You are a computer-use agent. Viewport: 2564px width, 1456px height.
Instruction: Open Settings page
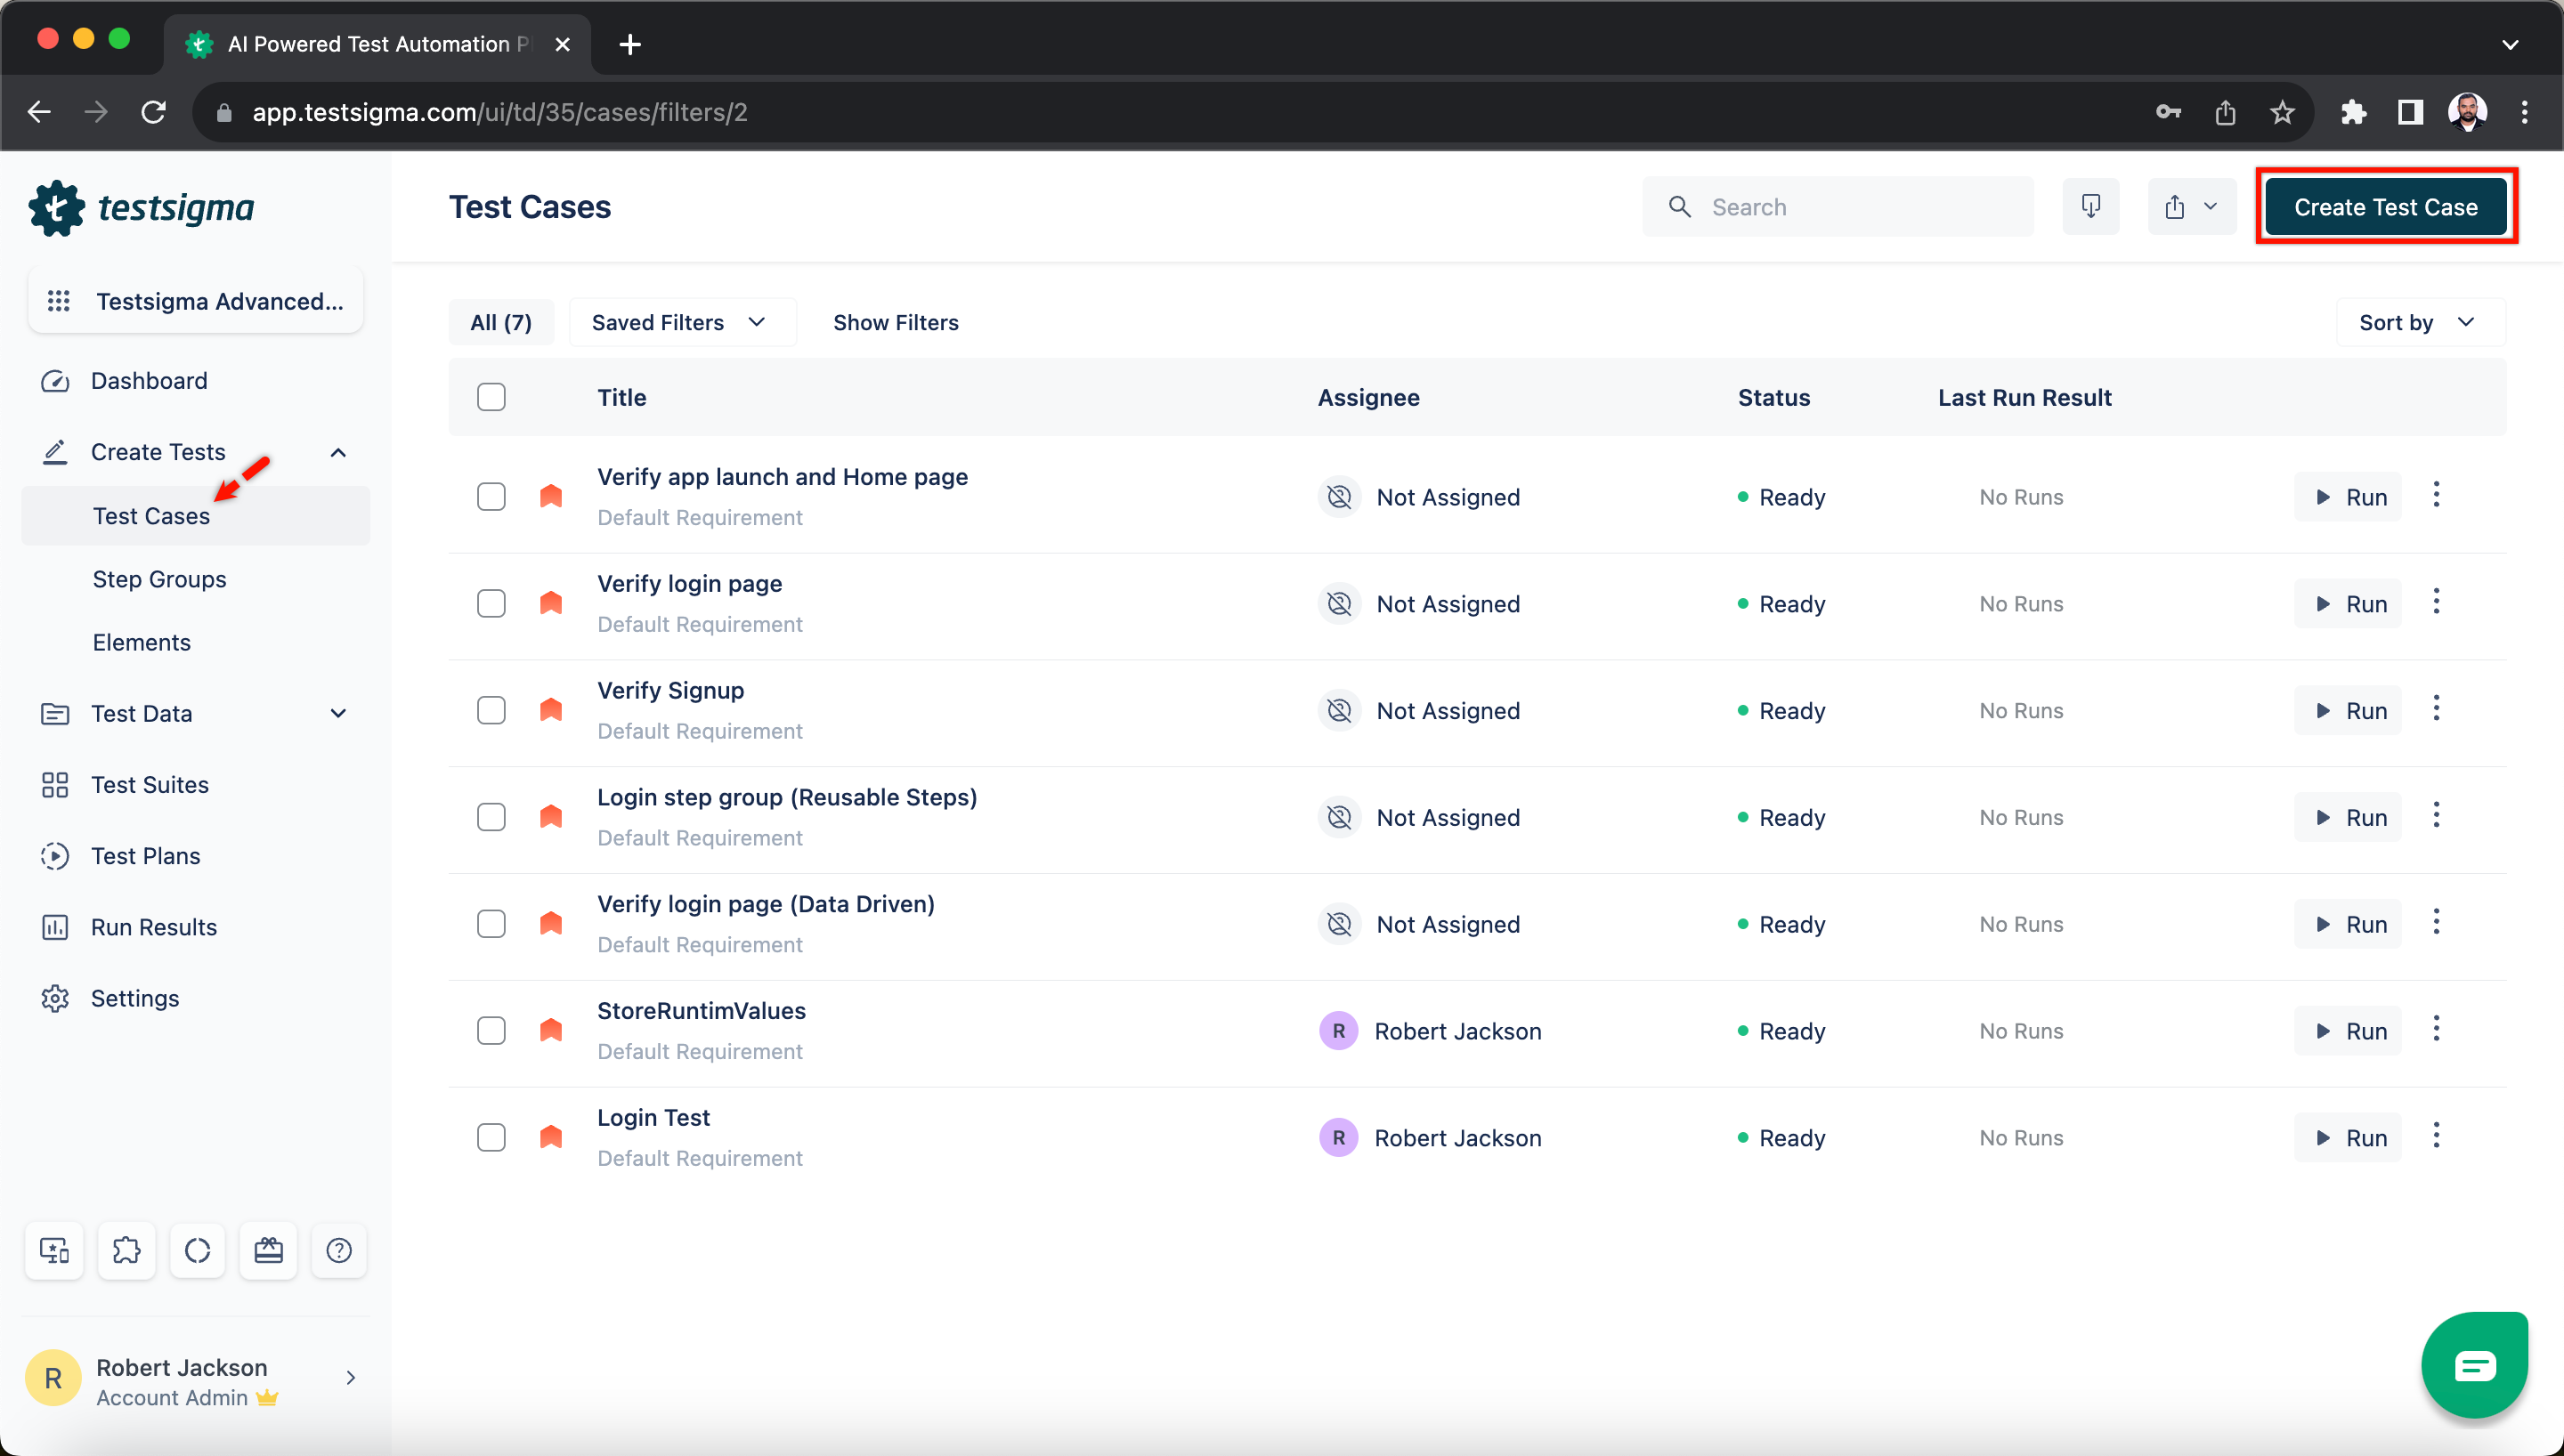coord(135,997)
